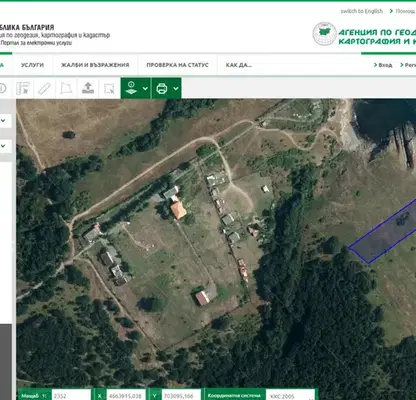Screen dimensions: 416x400
Task: Choose the polygon area measure tool
Action: click(x=66, y=88)
